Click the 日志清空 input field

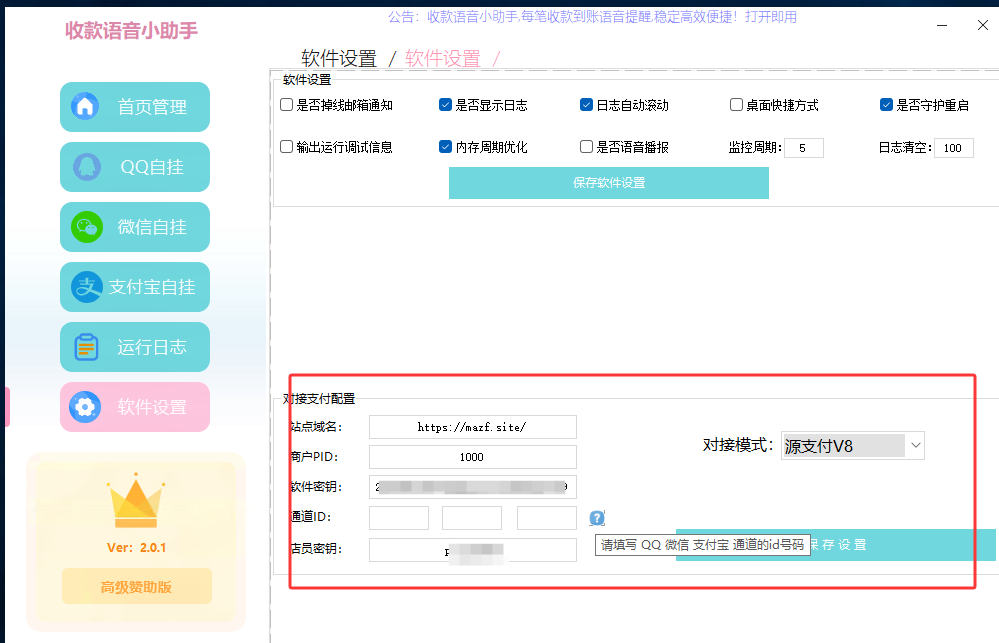point(954,148)
